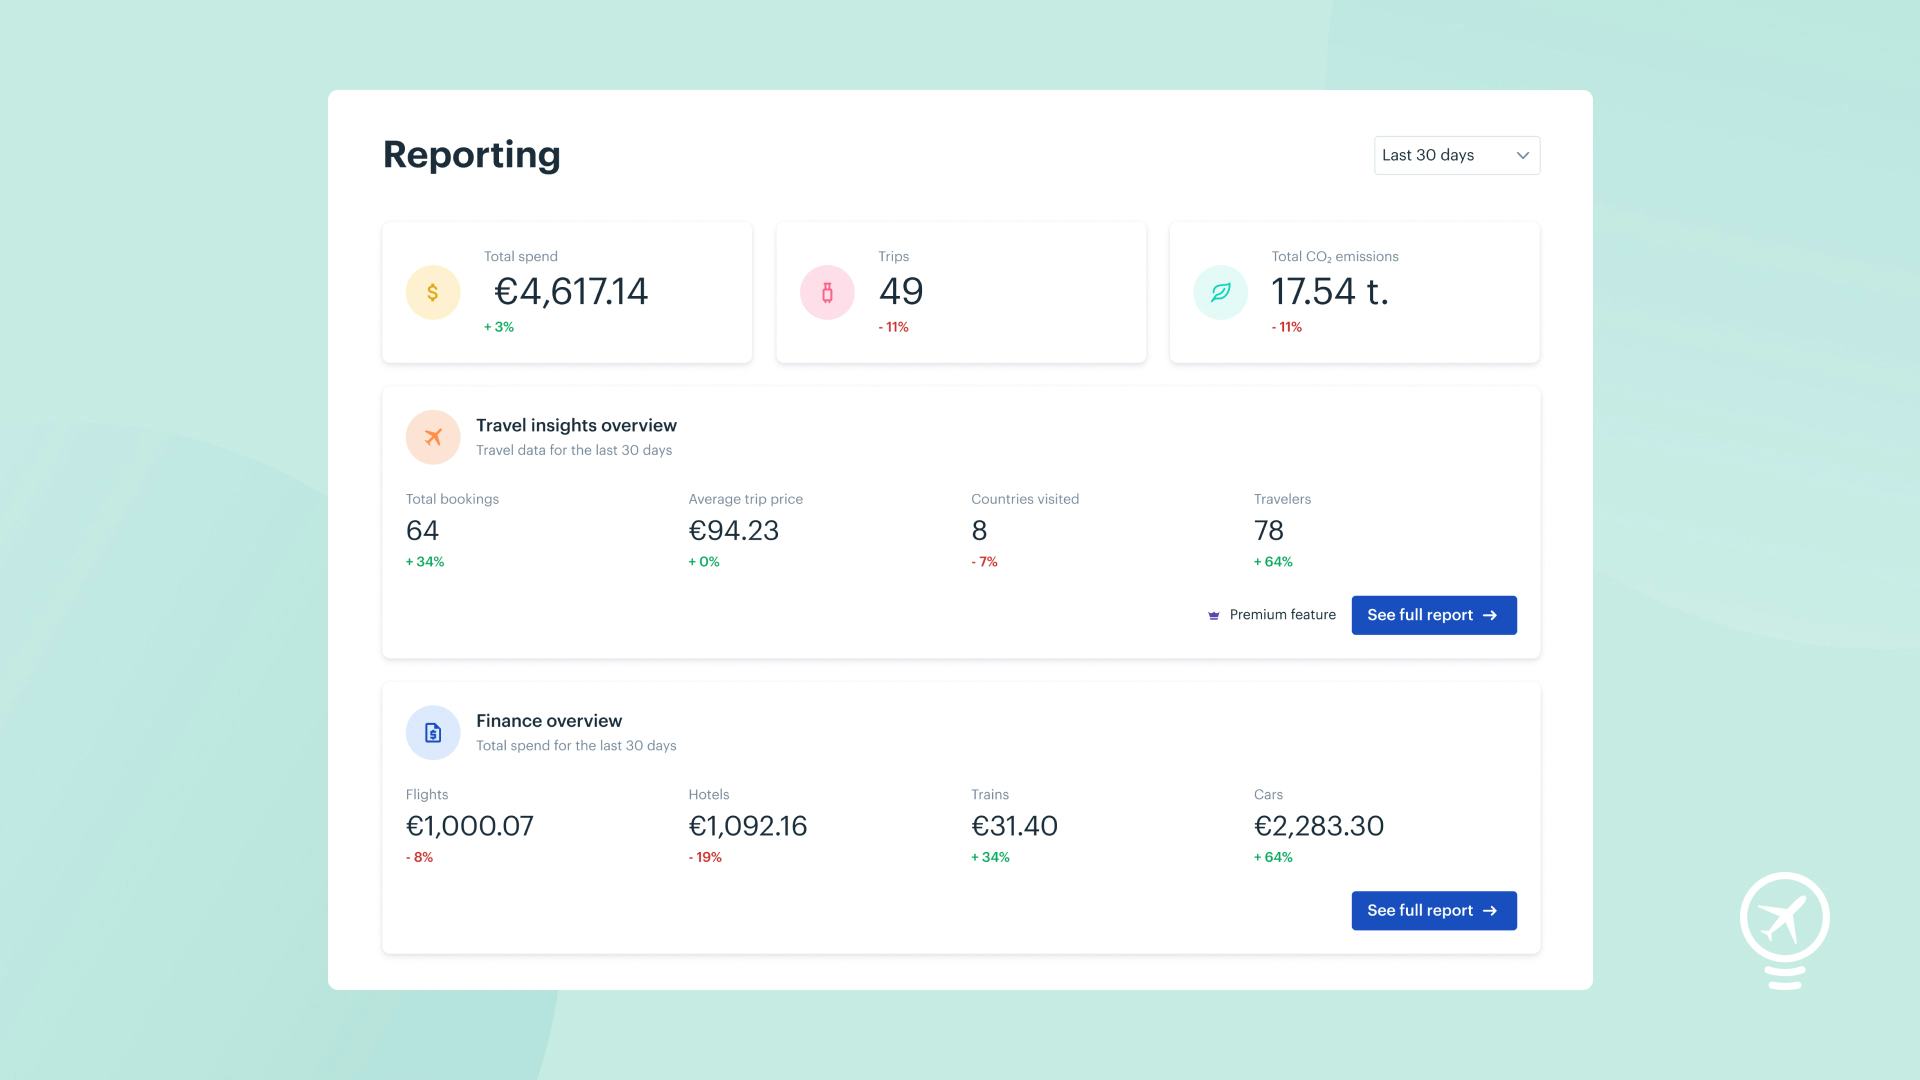
Task: Select the Trips 49 card
Action: click(960, 292)
